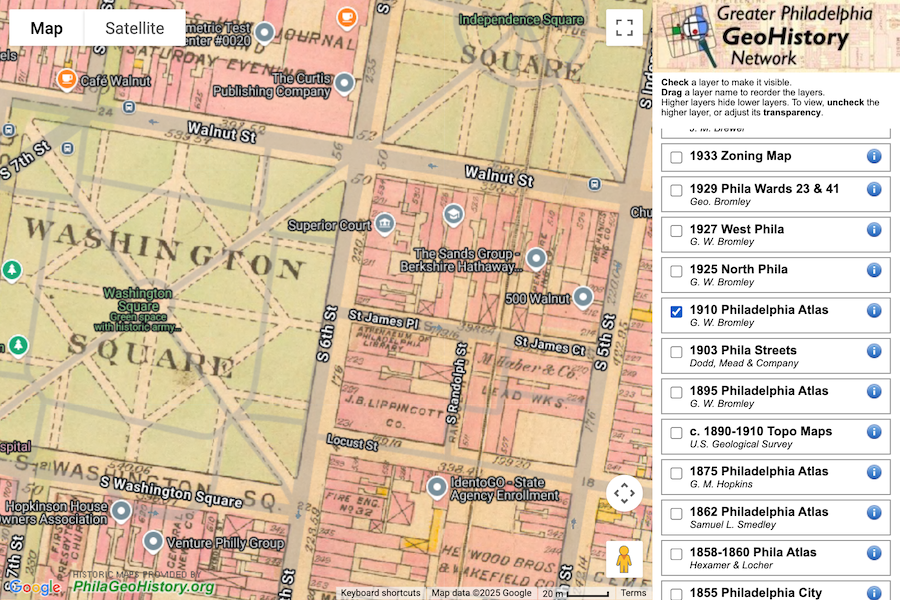Click the Terms link on map

pos(633,593)
